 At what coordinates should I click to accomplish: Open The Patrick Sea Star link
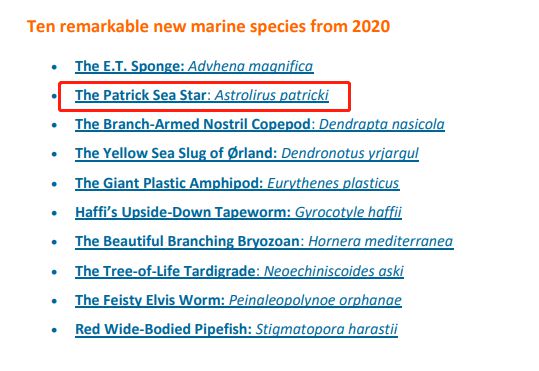141,95
